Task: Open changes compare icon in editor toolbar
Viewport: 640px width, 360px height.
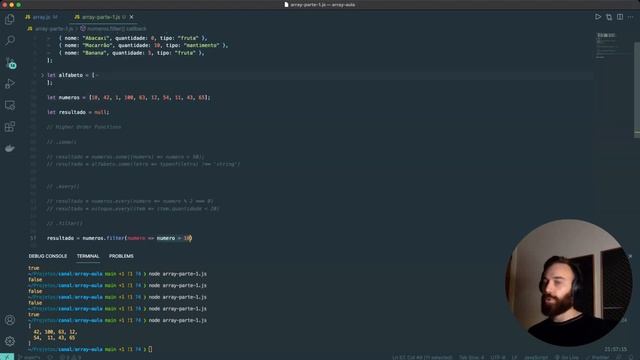Action: (609, 17)
